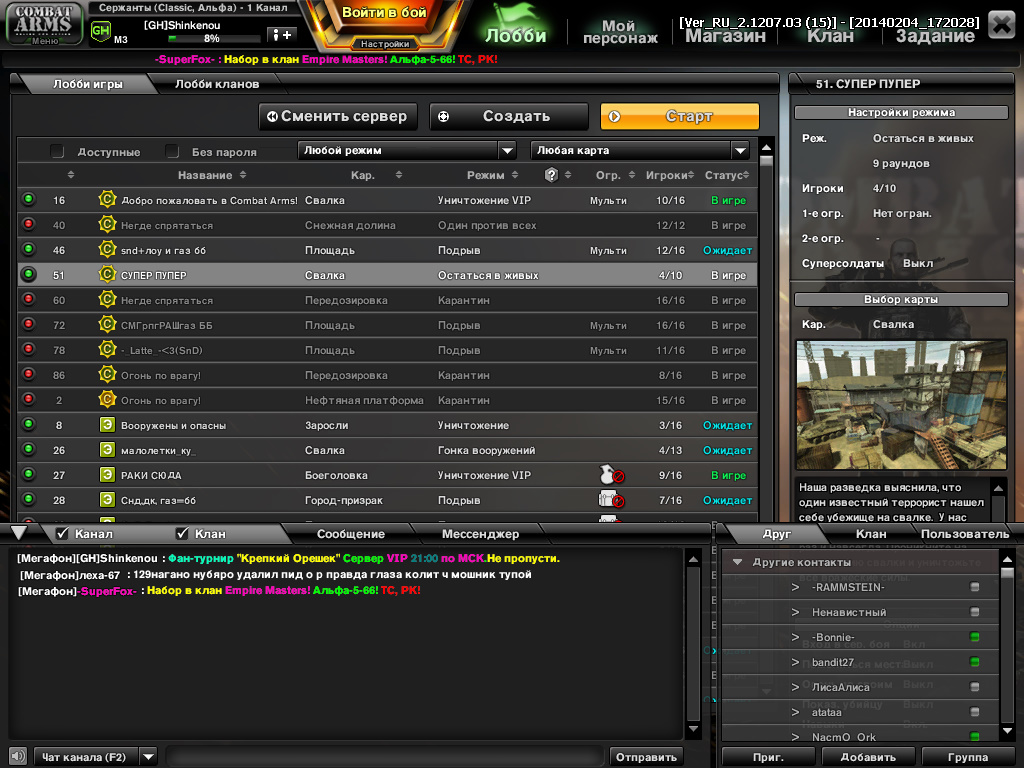
Task: Click grenade restriction icon in room 27
Action: [611, 474]
